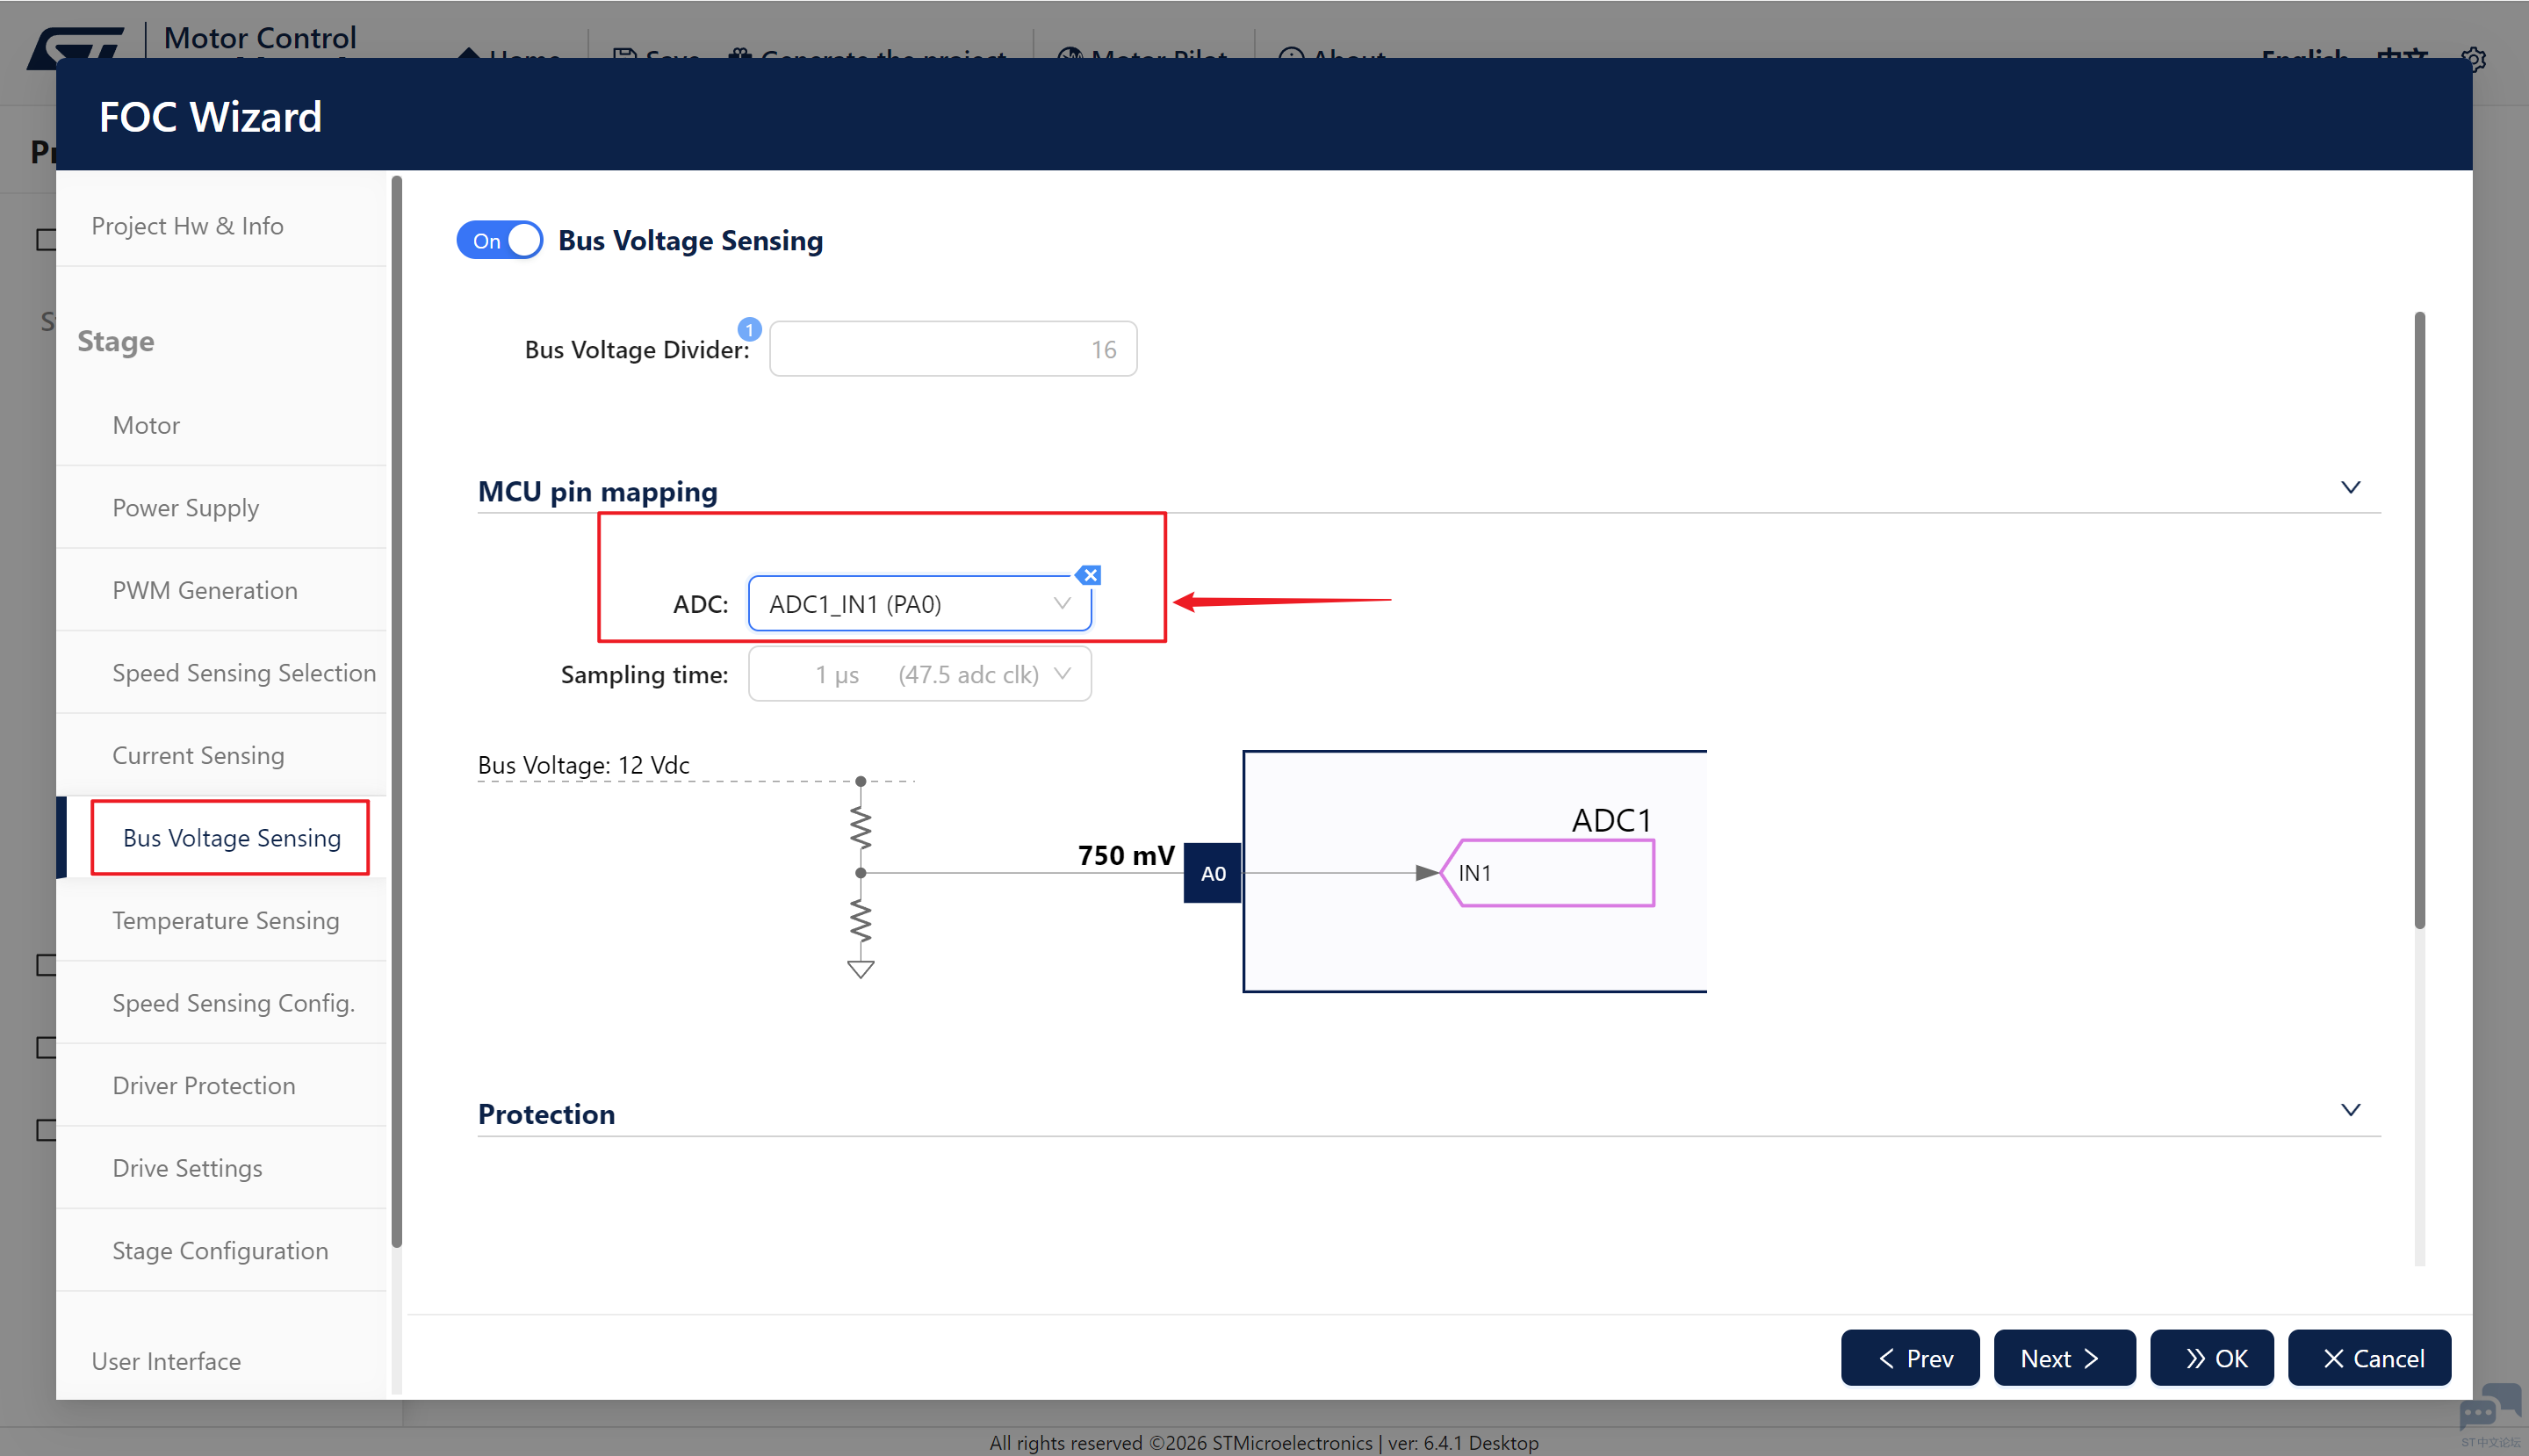Viewport: 2529px width, 1456px height.
Task: Open the ADC pin dropdown
Action: (919, 604)
